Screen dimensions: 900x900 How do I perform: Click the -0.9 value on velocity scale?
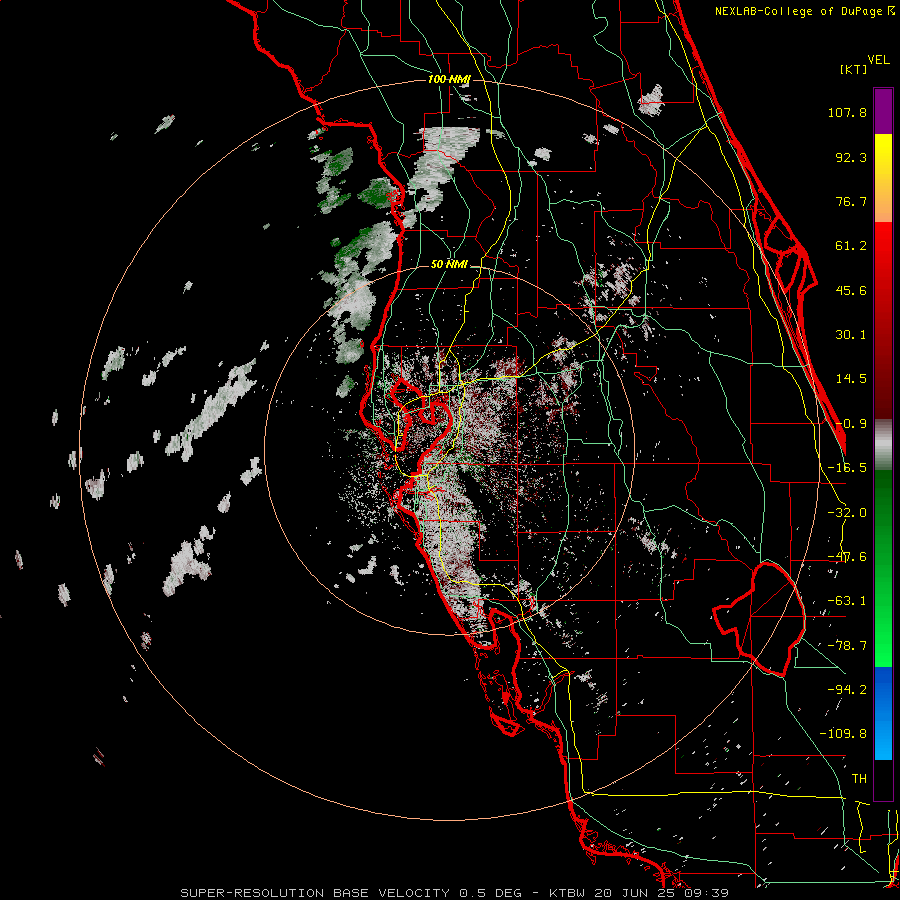(851, 424)
